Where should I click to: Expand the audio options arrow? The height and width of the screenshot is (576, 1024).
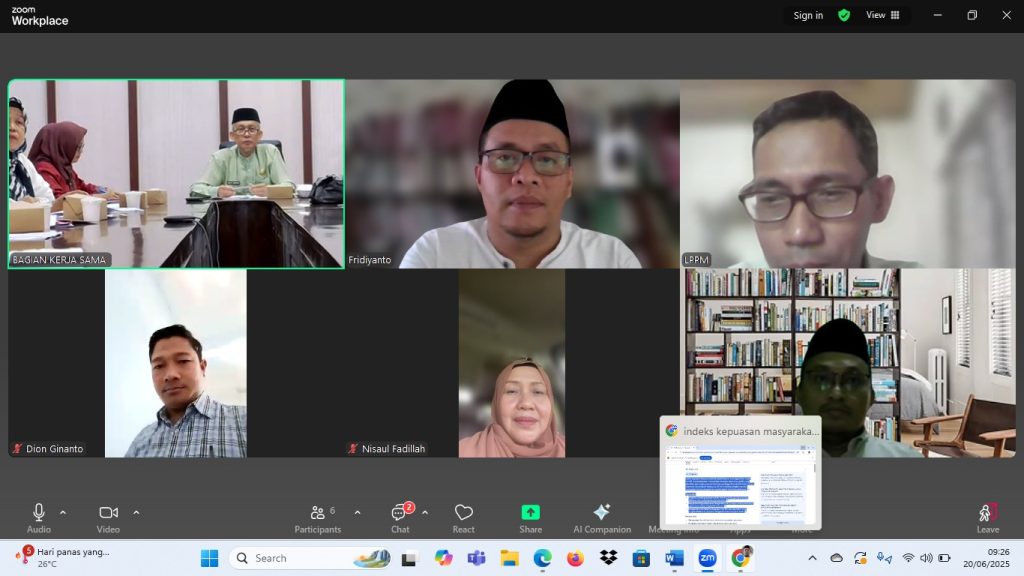(63, 513)
